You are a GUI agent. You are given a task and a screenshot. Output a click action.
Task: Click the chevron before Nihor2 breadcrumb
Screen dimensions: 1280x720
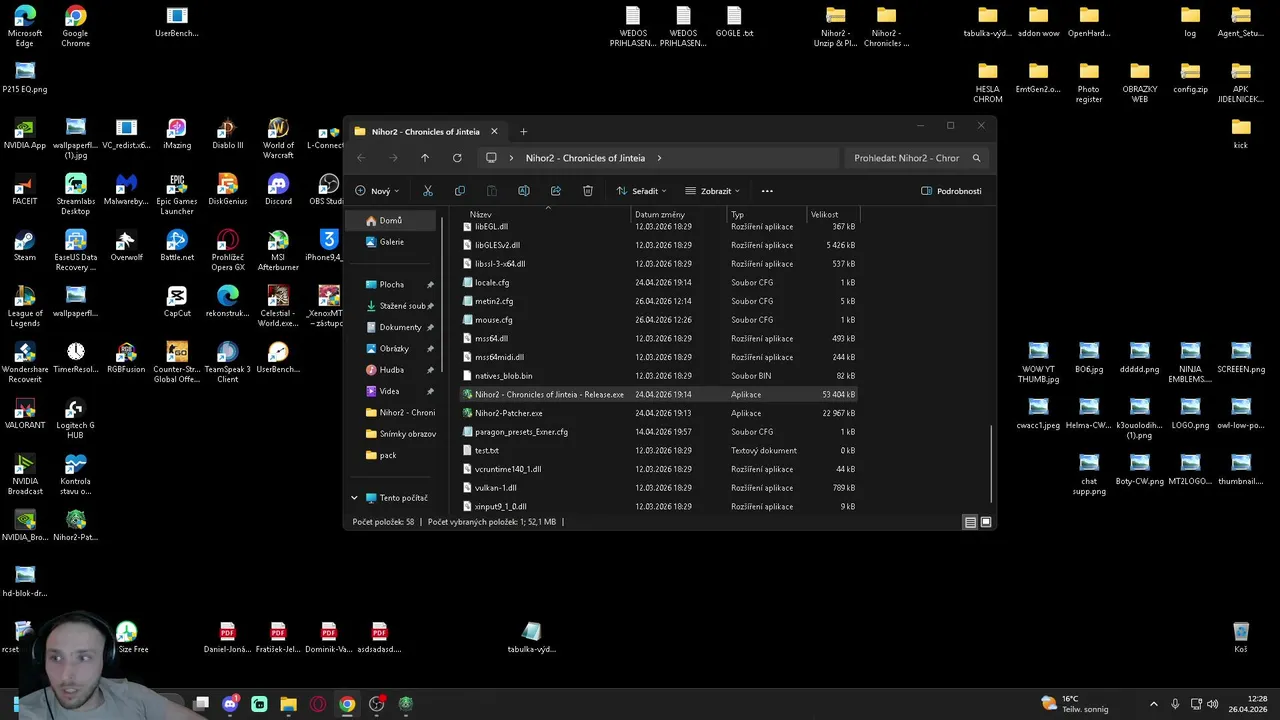point(512,158)
